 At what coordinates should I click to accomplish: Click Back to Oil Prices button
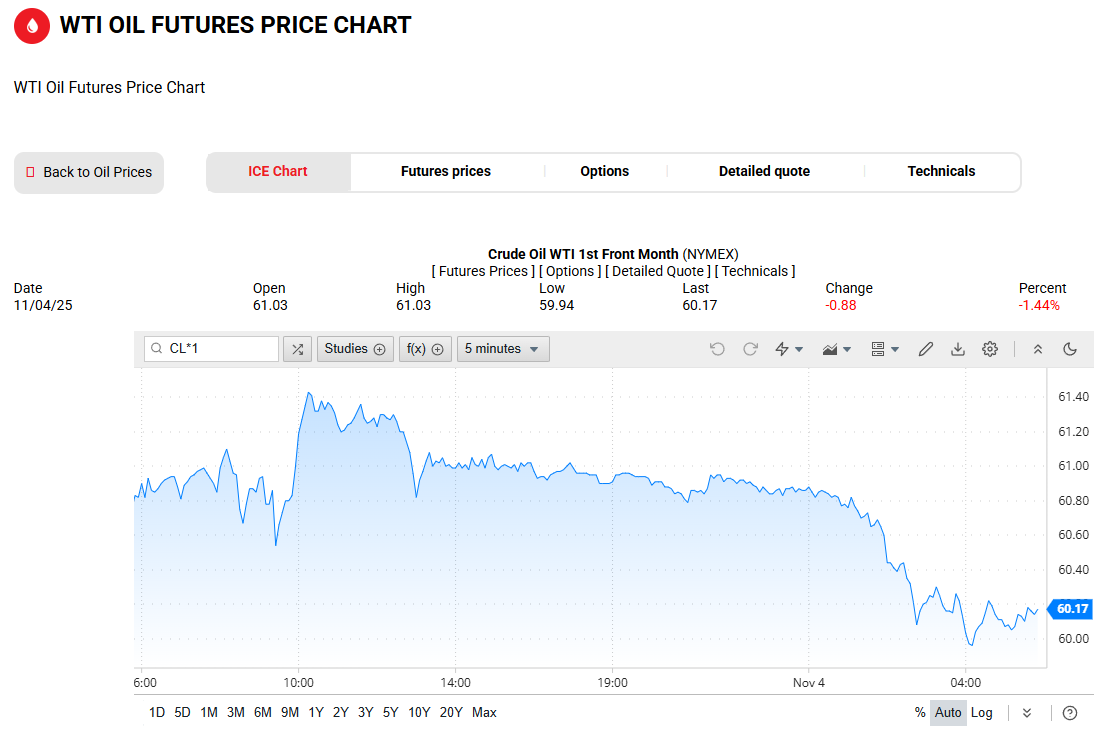coord(89,173)
